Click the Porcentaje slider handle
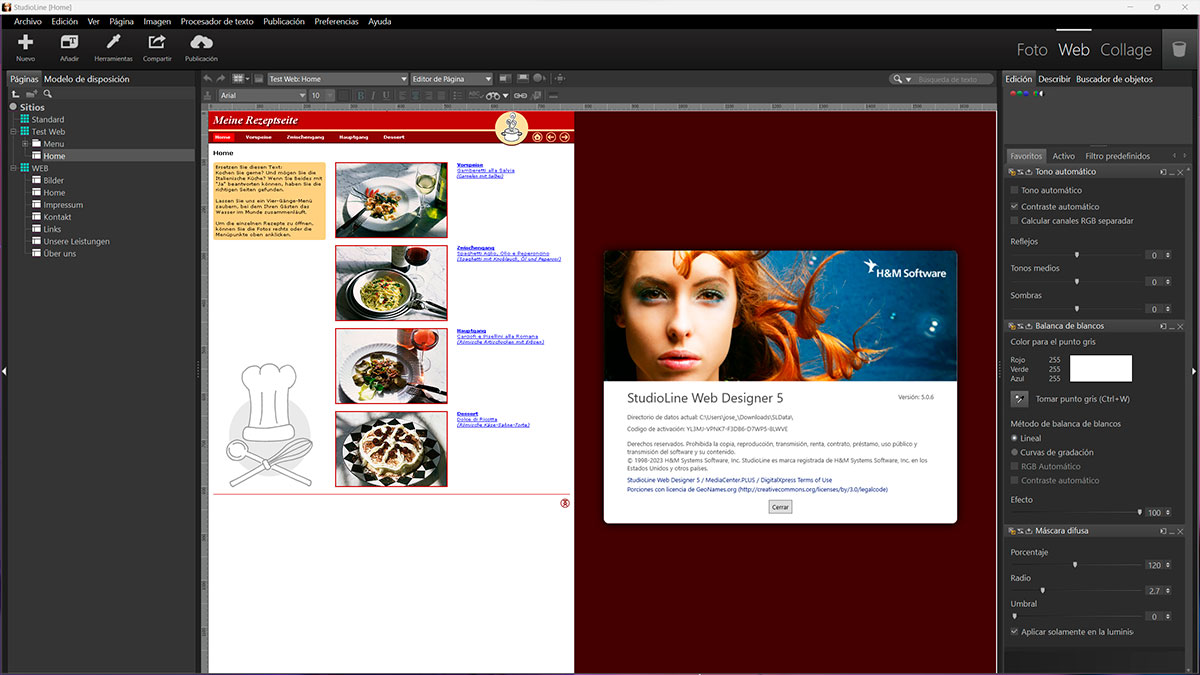 pyautogui.click(x=1075, y=564)
